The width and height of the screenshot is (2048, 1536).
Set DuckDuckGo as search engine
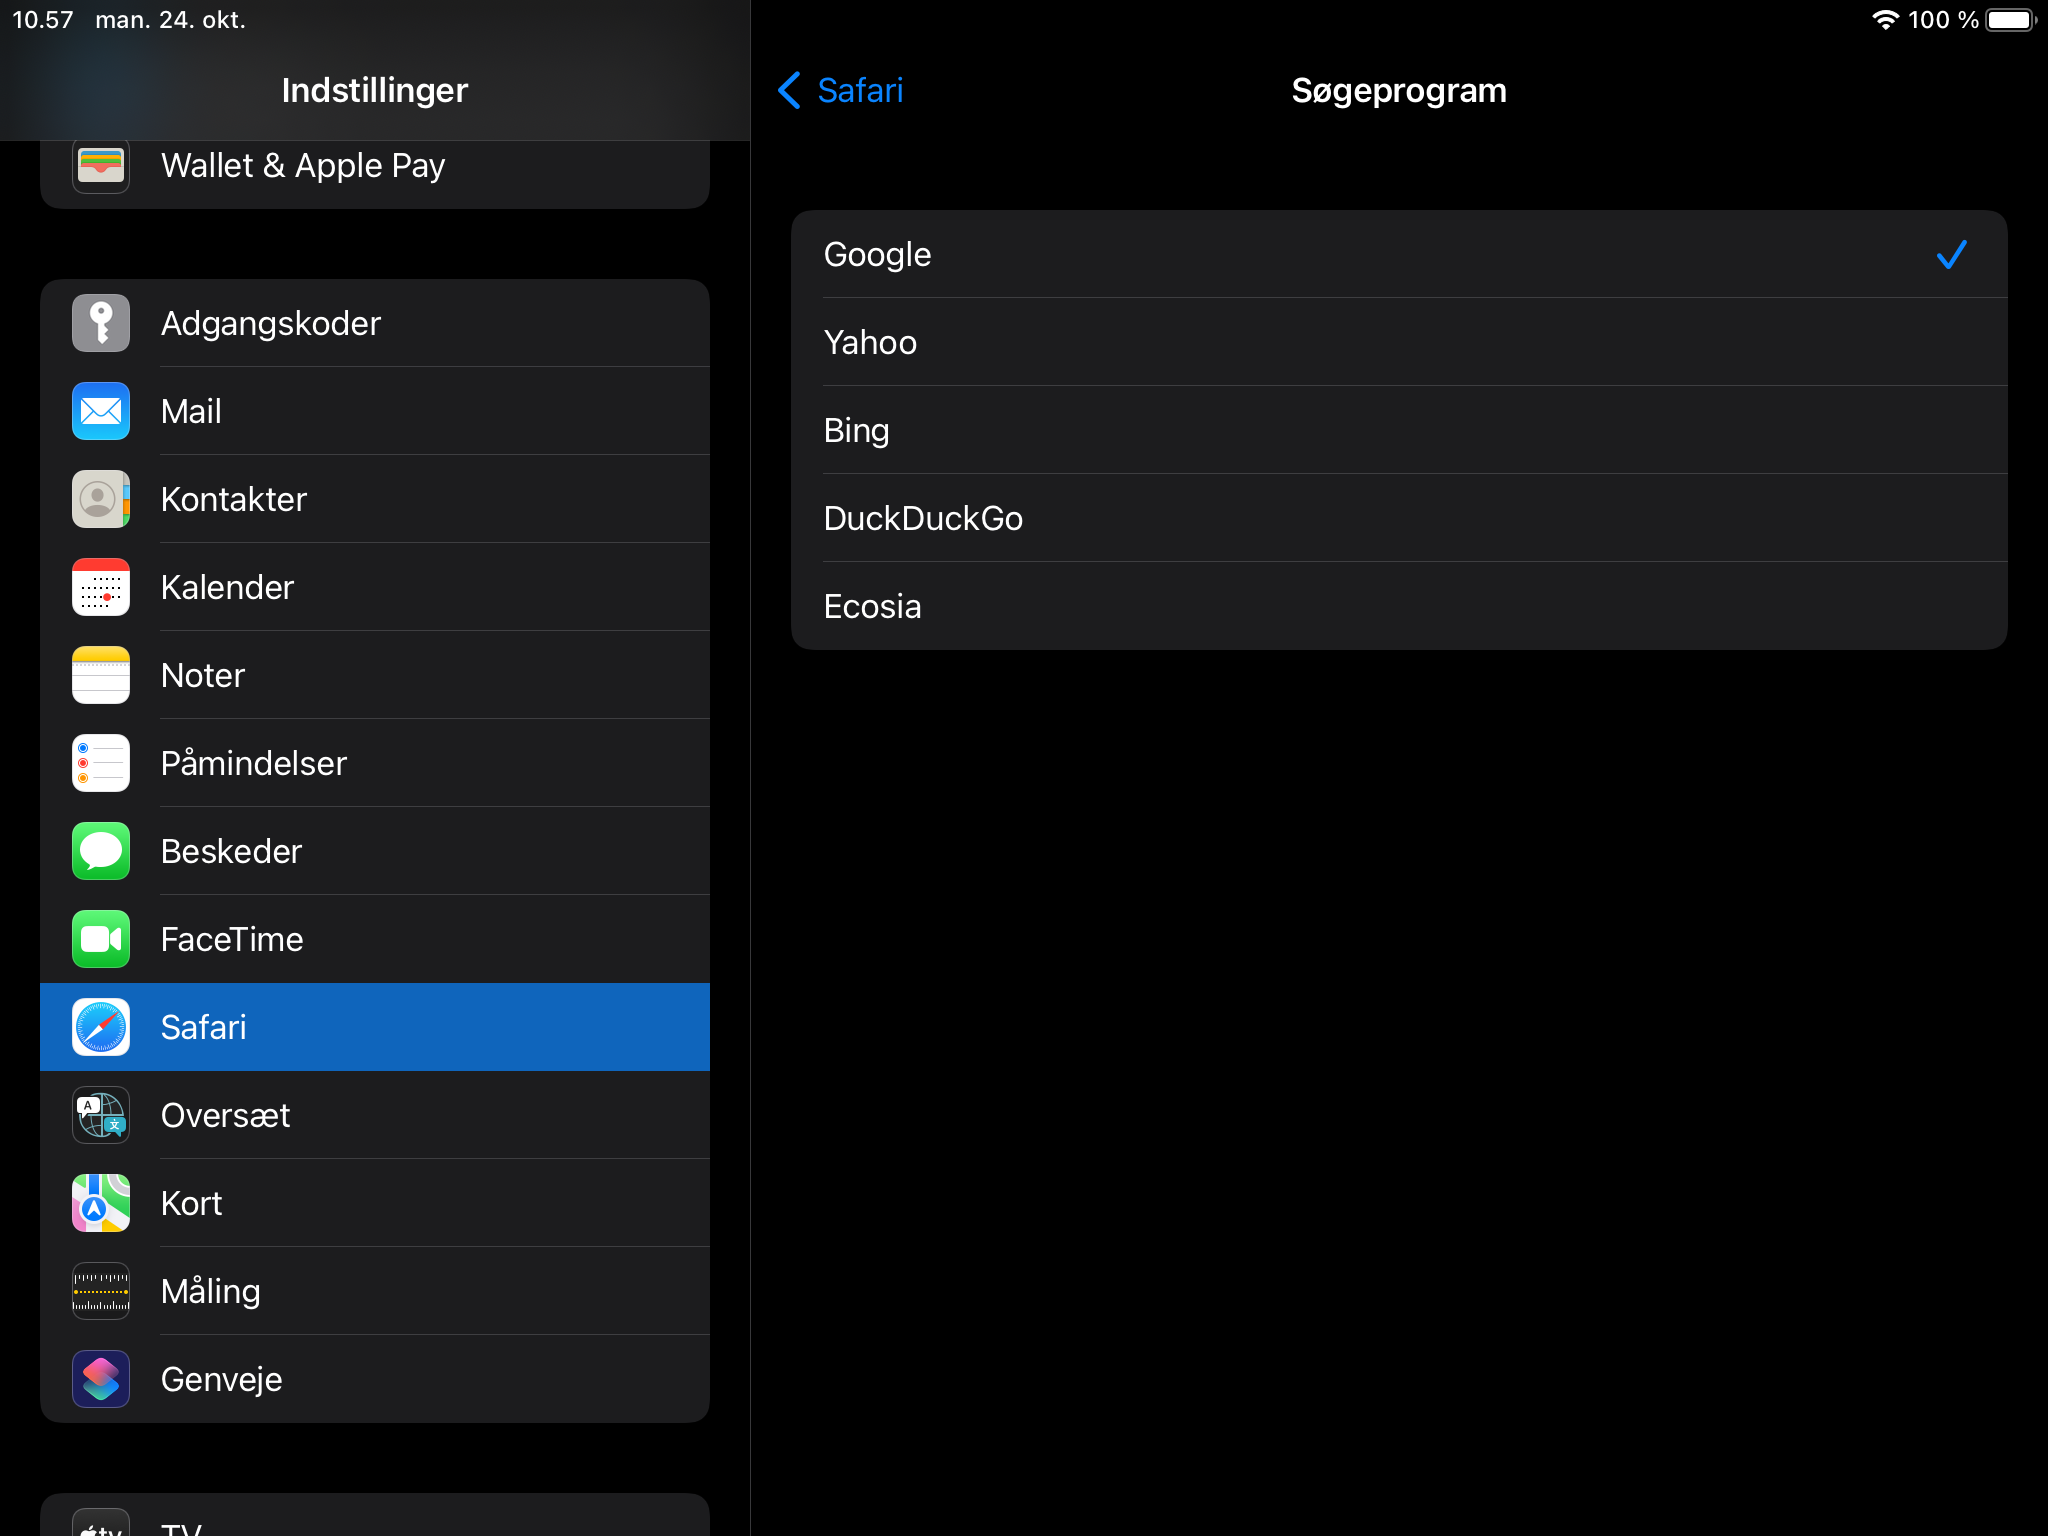[x=1398, y=518]
